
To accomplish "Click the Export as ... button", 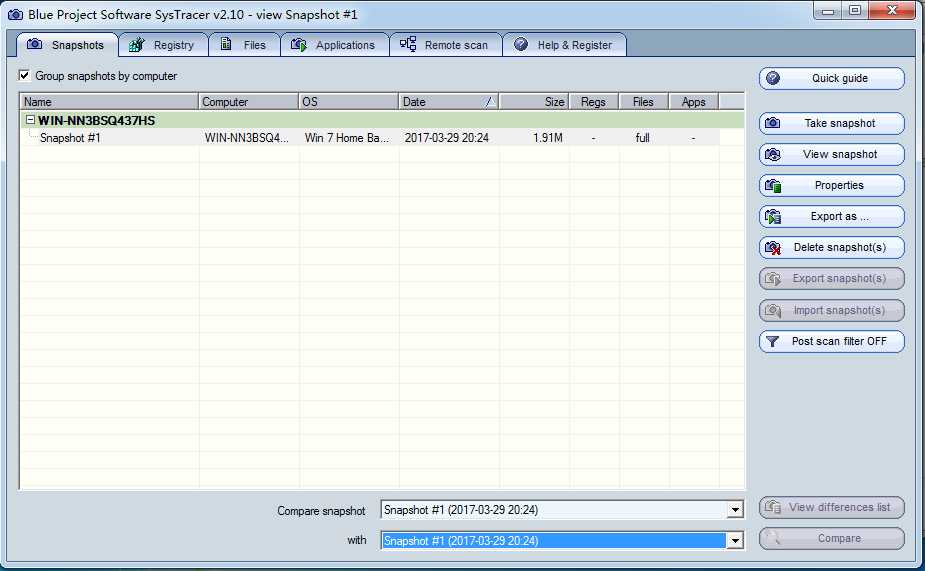I will [832, 216].
